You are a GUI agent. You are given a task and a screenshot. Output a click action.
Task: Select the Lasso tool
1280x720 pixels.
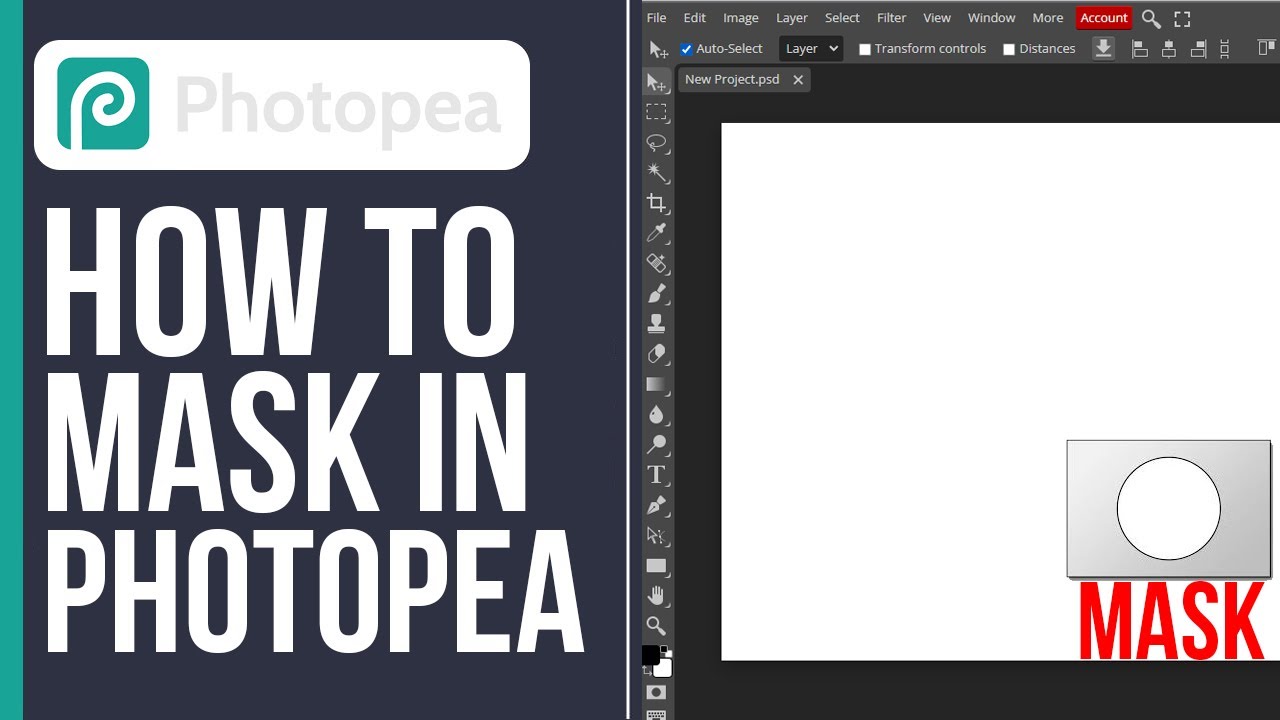pos(656,142)
